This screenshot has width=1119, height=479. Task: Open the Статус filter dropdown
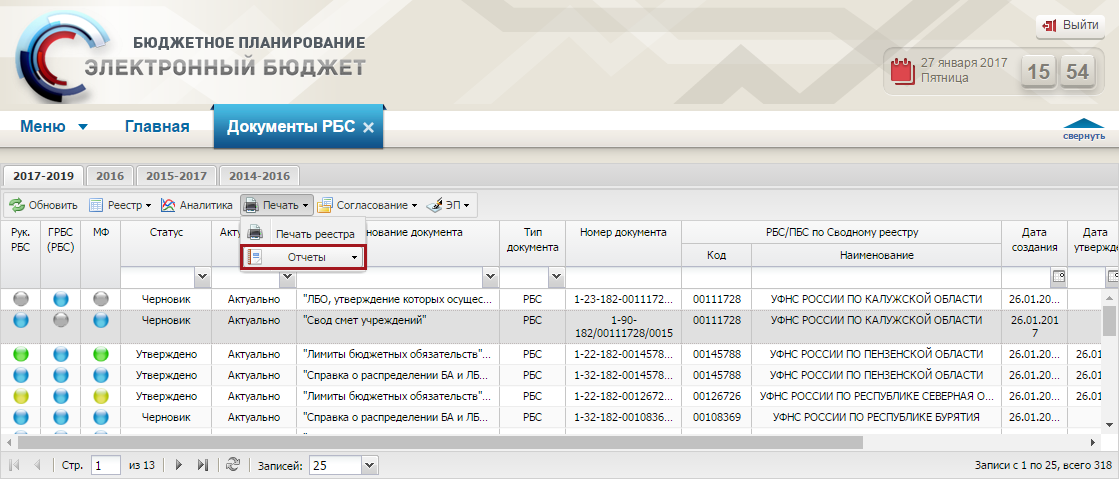[x=202, y=275]
